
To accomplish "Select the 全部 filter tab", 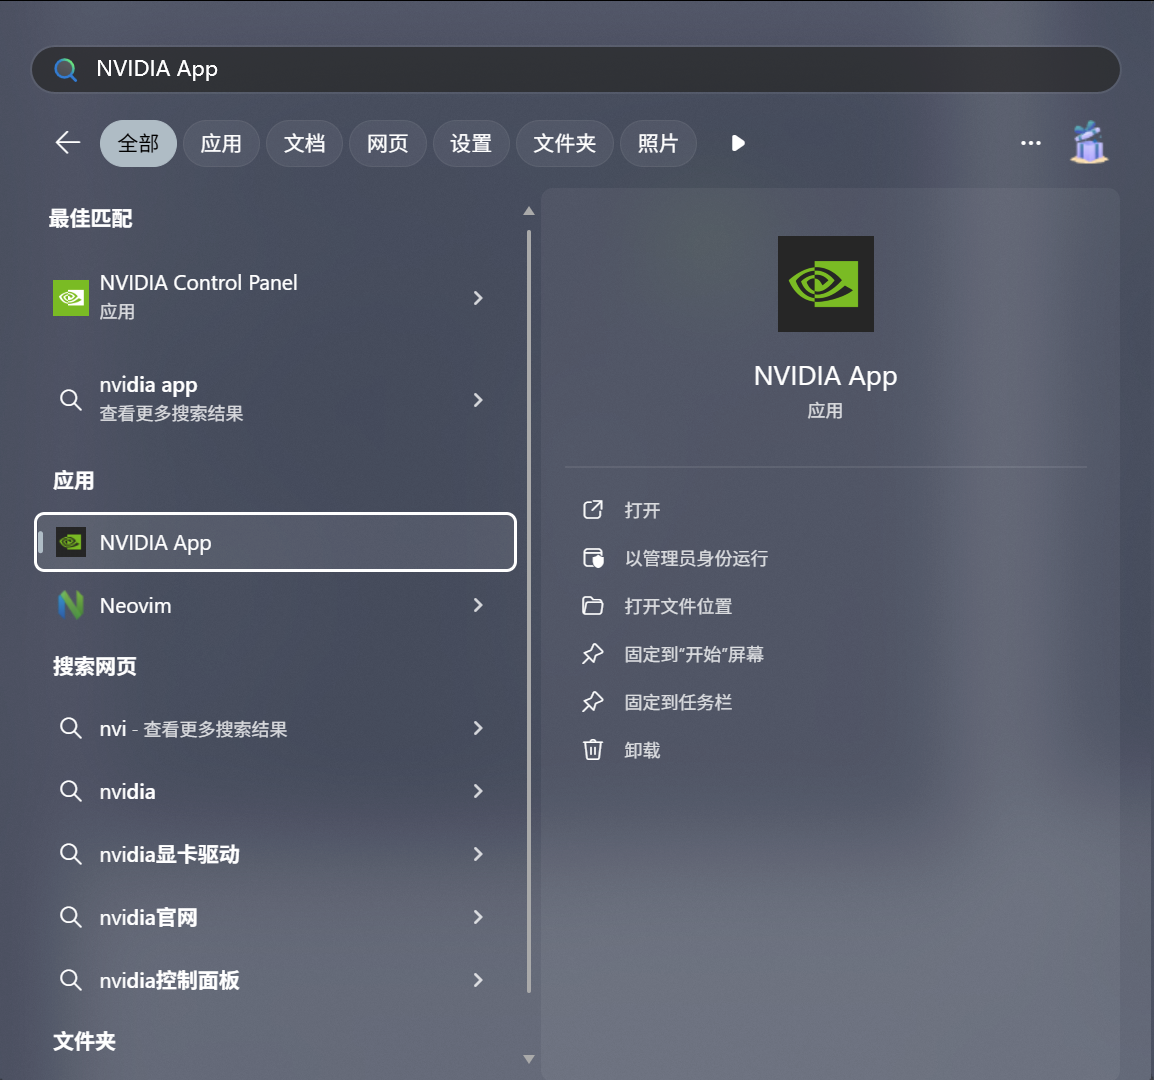I will pos(138,143).
